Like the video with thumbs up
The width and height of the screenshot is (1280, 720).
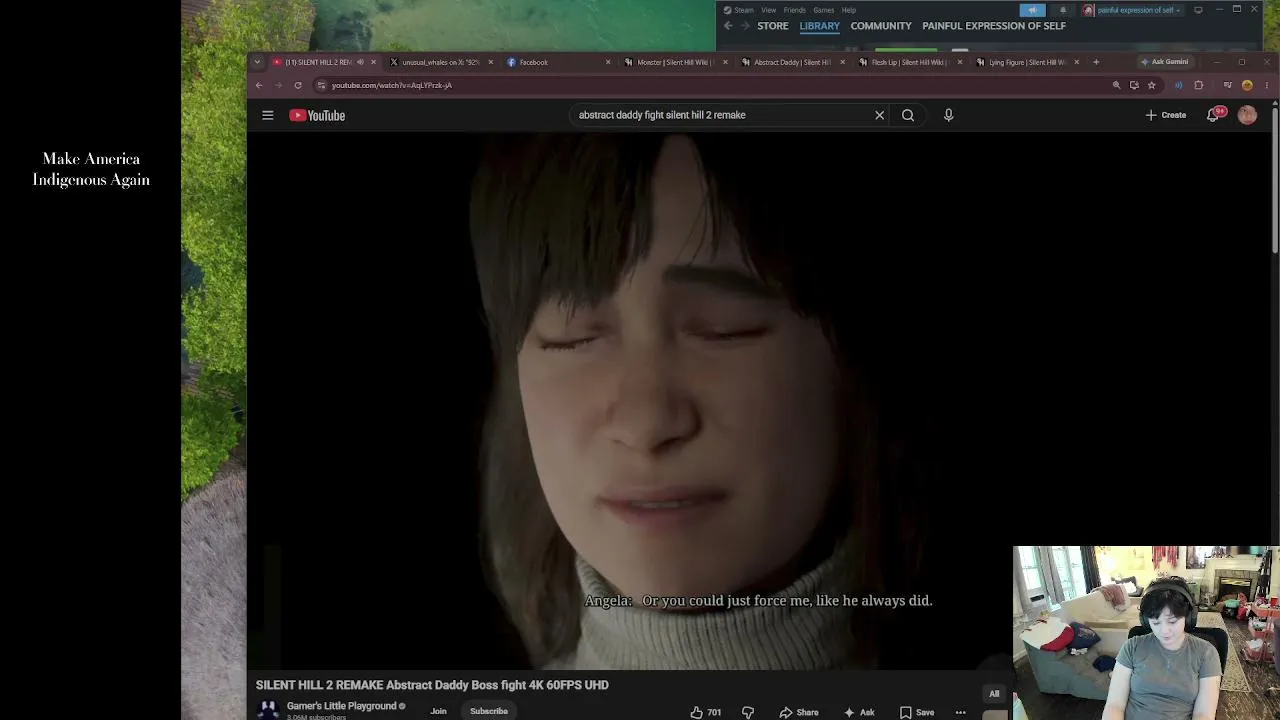click(705, 712)
